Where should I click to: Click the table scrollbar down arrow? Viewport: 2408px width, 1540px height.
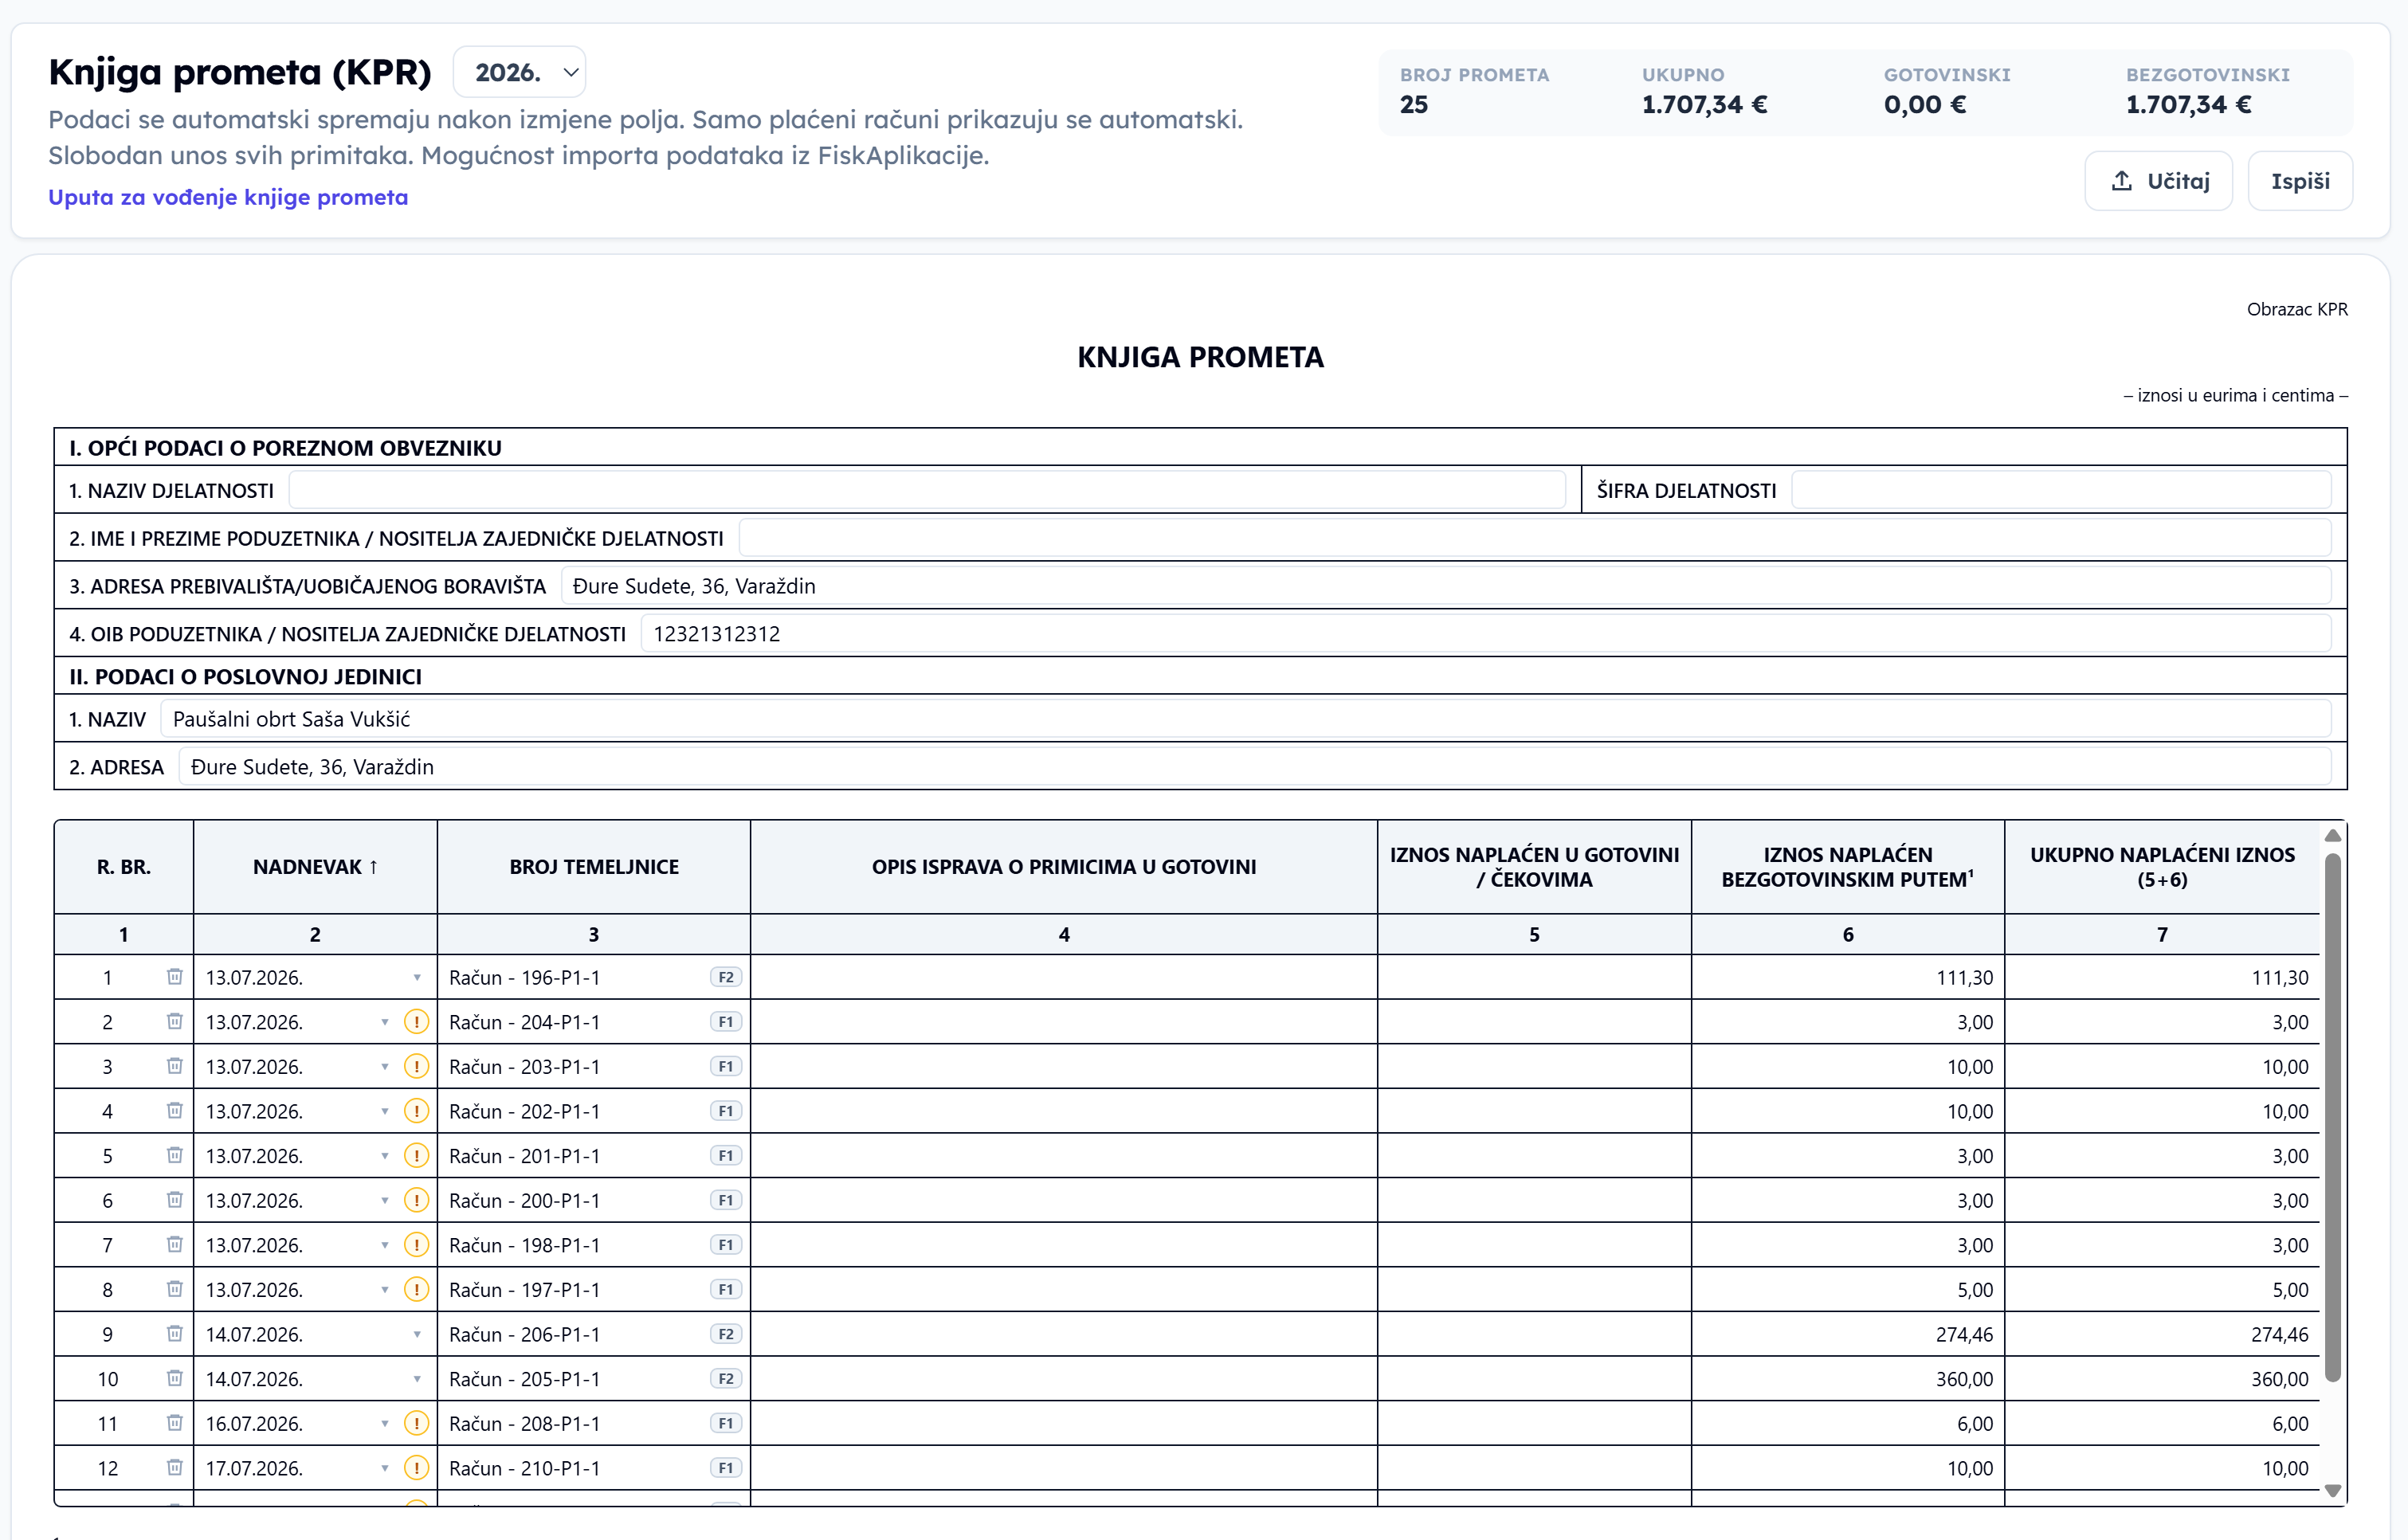tap(2333, 1490)
